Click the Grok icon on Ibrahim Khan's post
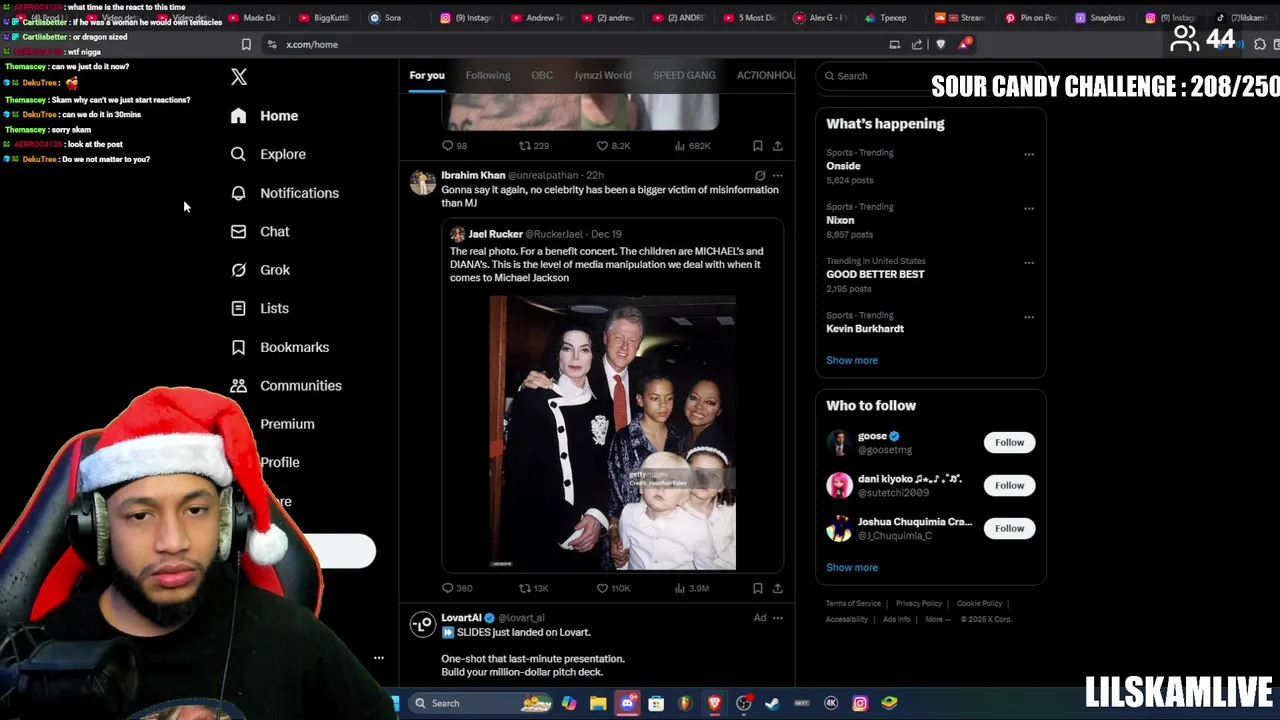 pyautogui.click(x=760, y=175)
